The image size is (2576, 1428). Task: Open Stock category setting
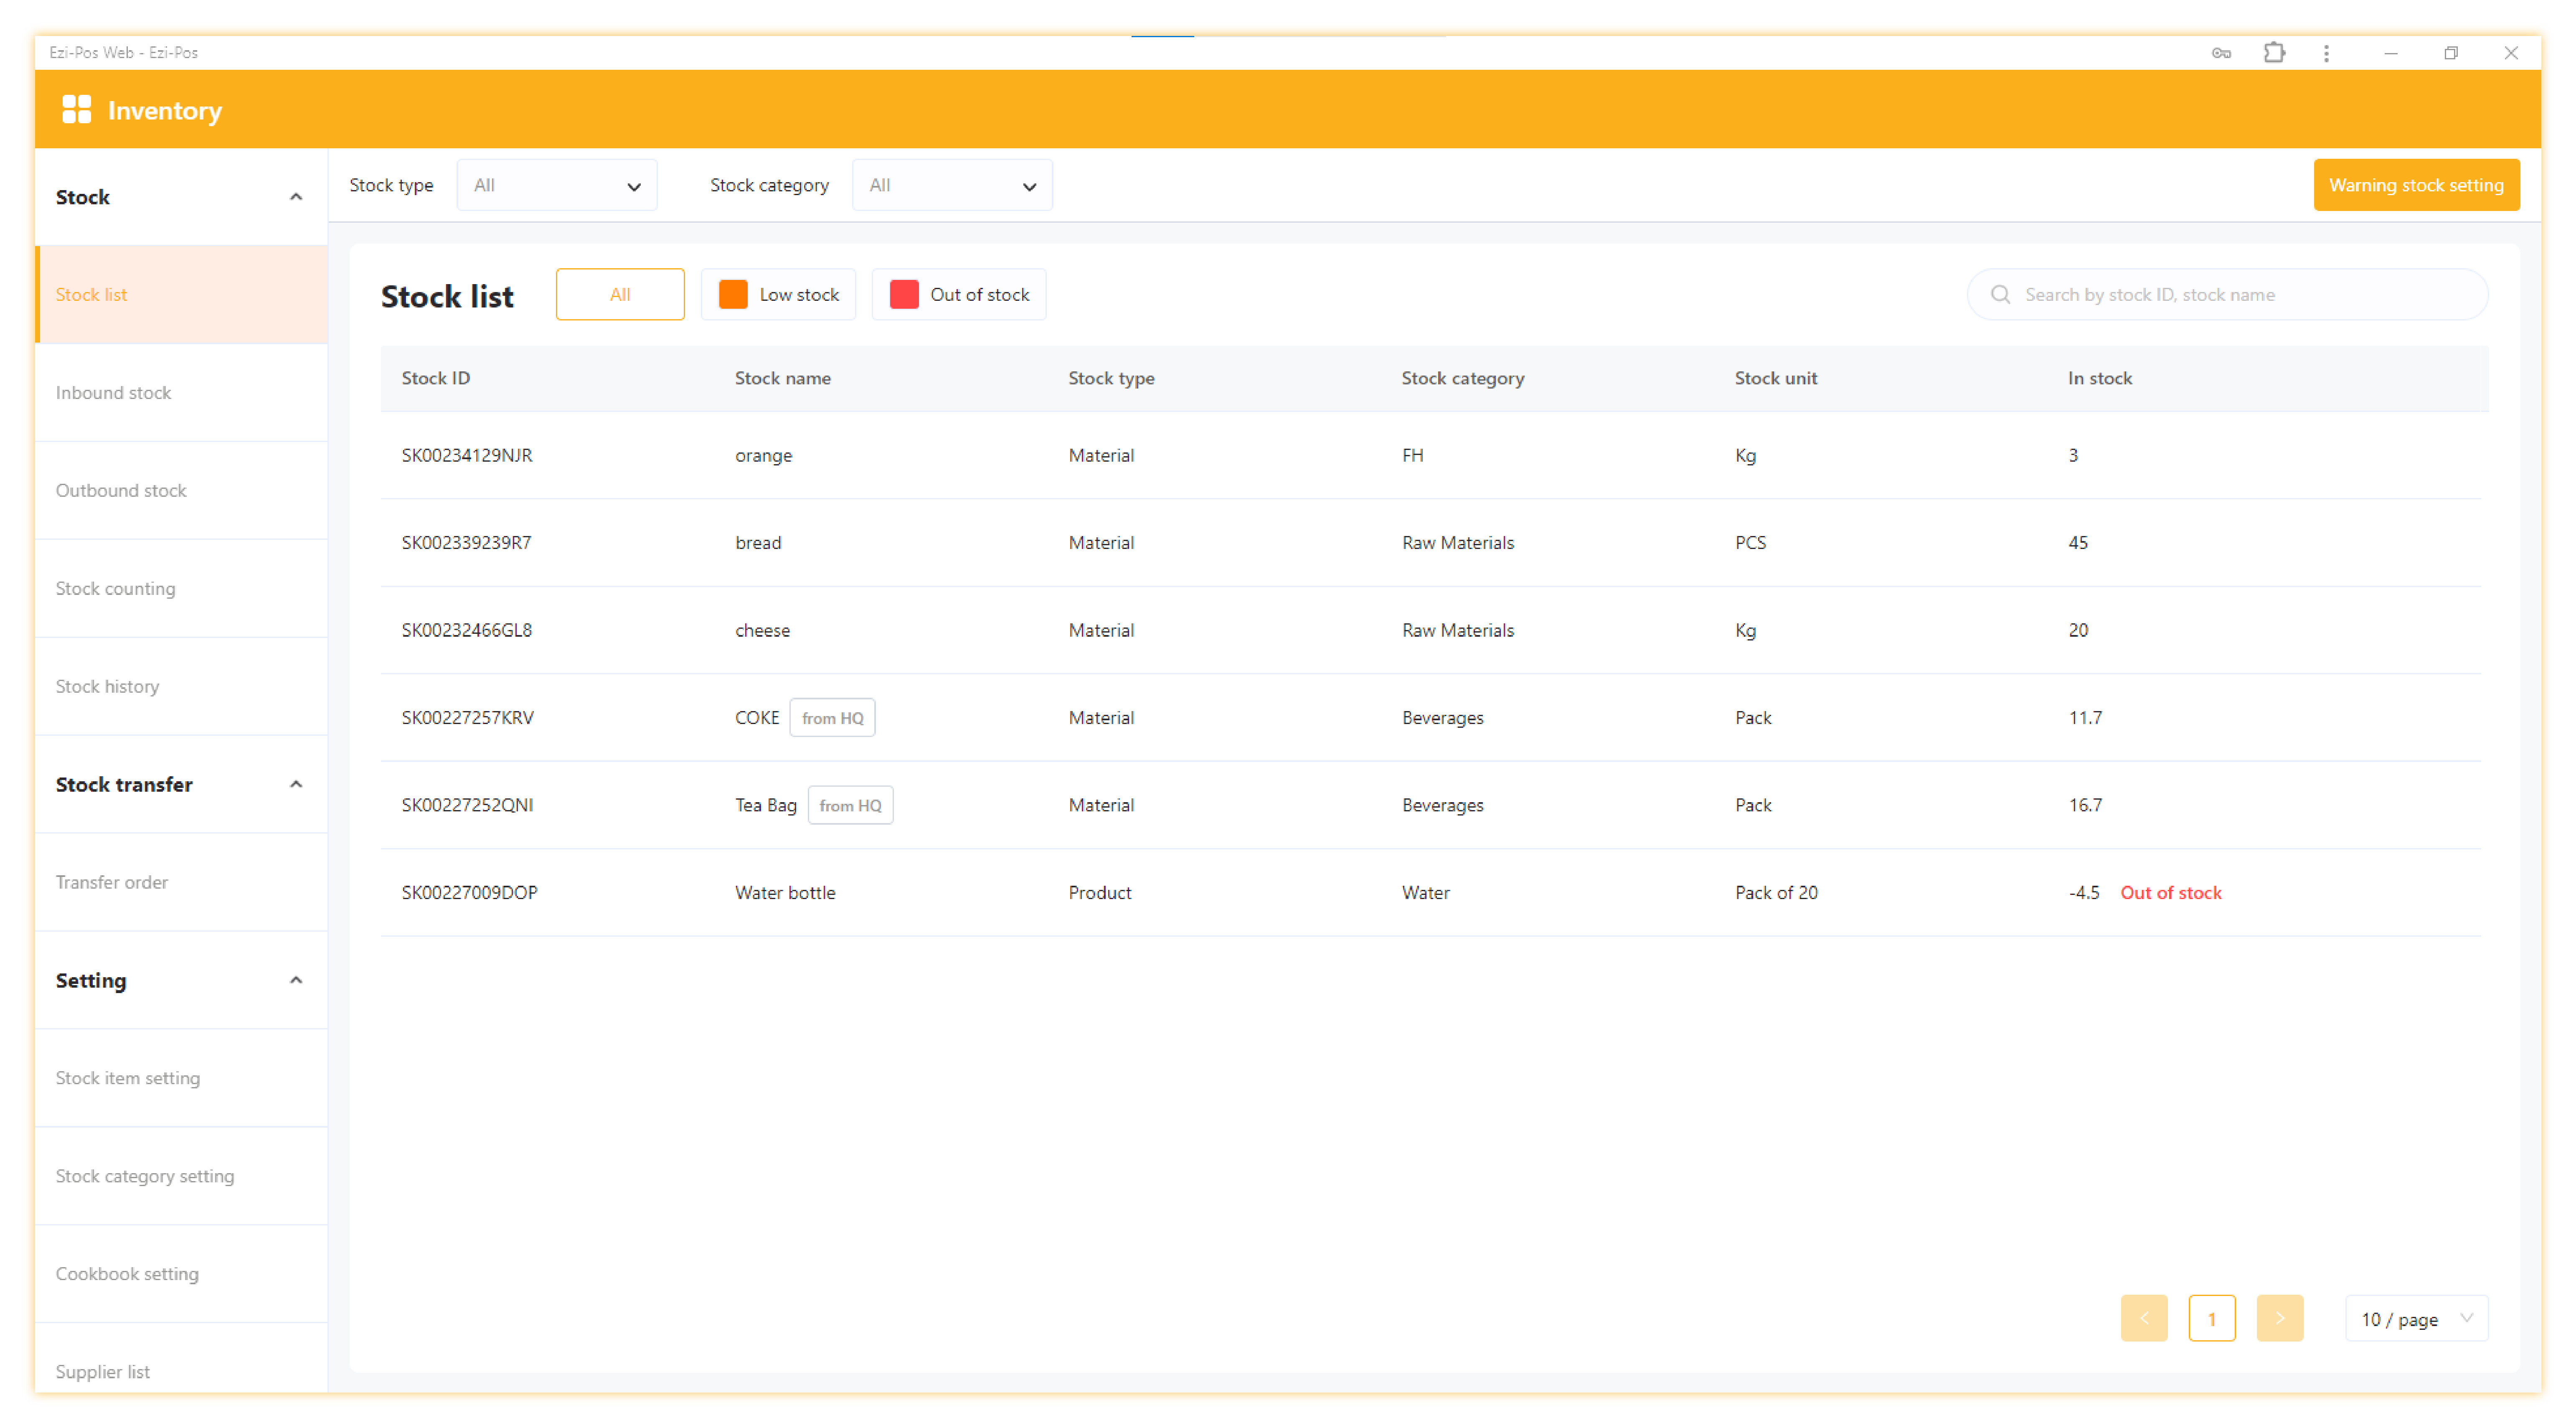point(181,1177)
